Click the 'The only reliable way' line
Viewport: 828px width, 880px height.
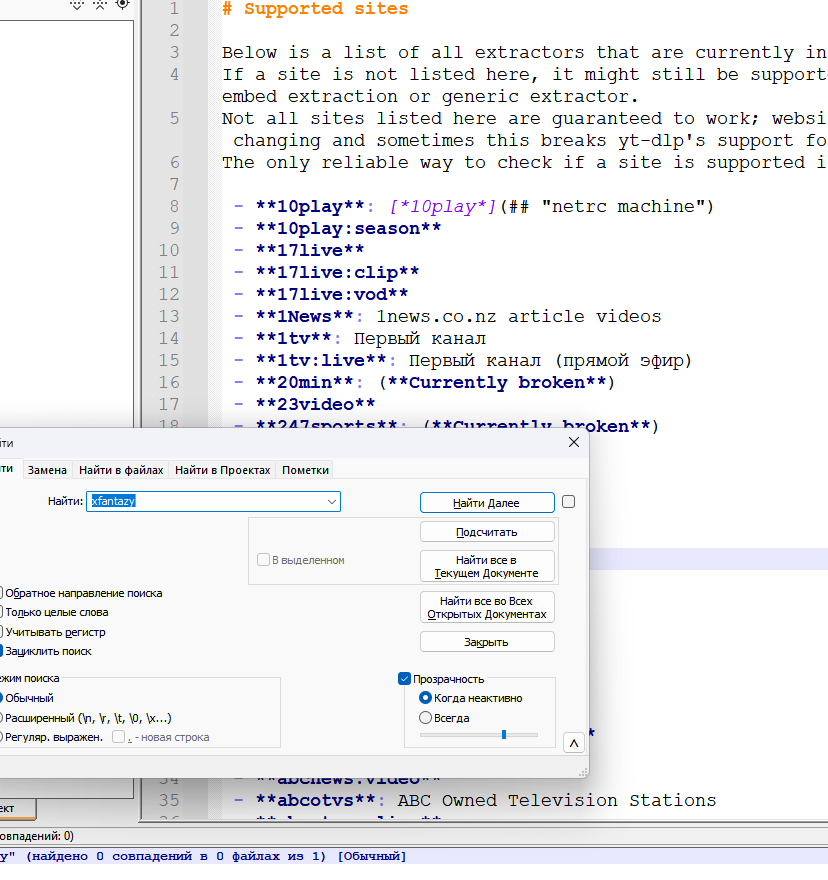(524, 163)
